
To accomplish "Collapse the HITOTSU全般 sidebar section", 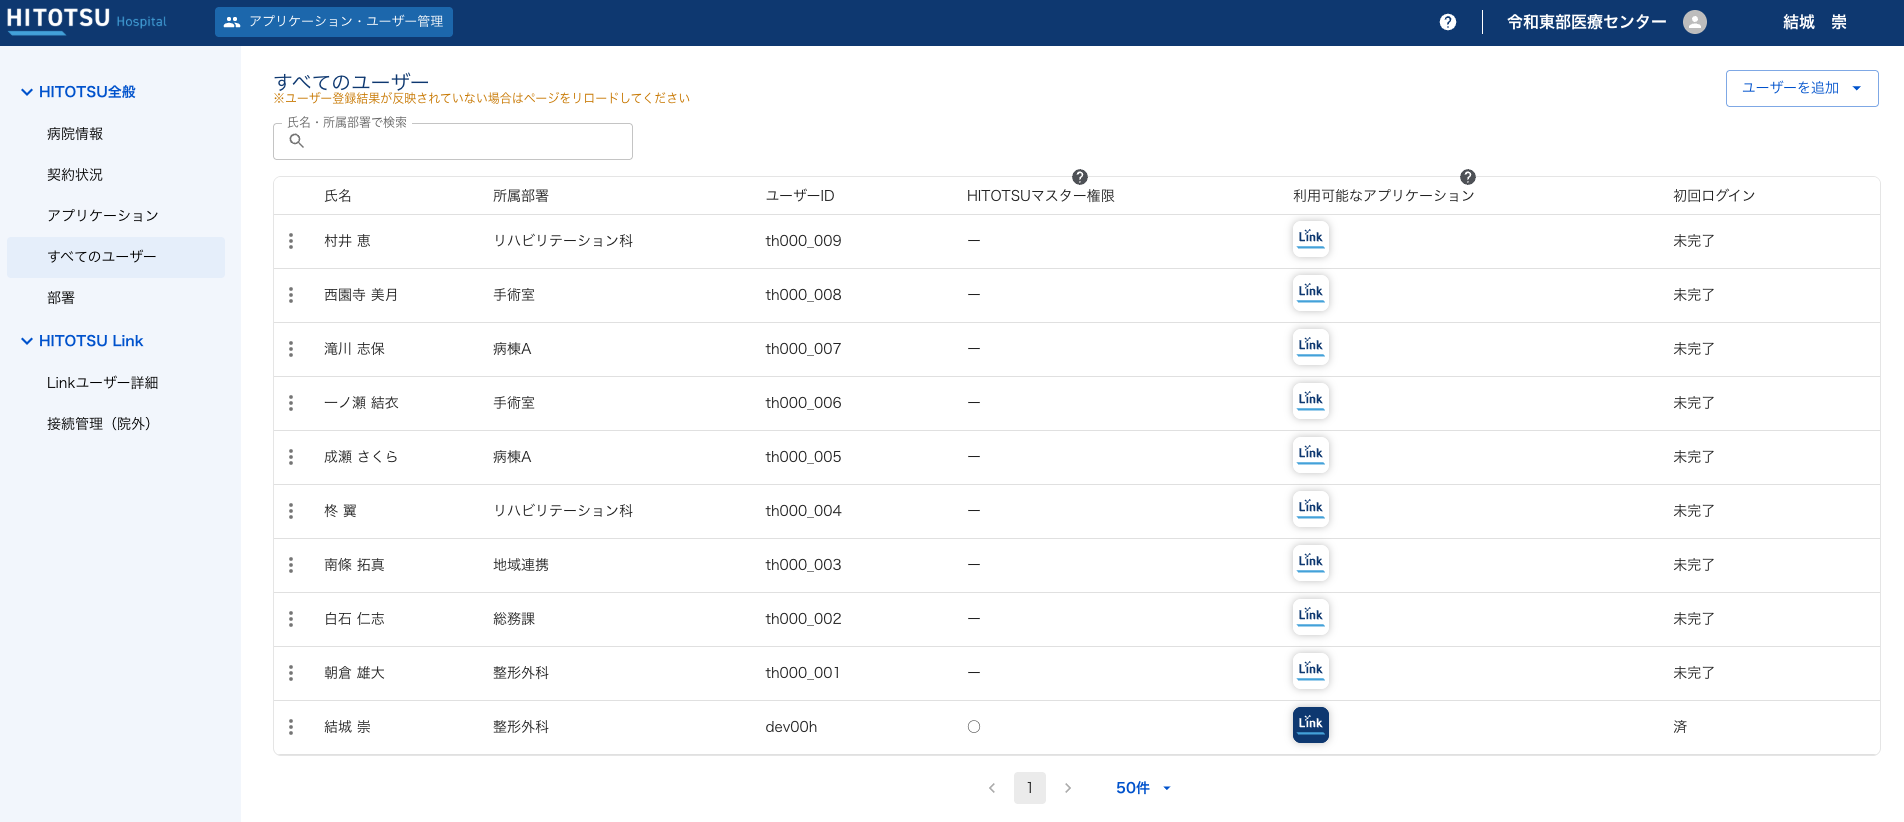I will 27,92.
